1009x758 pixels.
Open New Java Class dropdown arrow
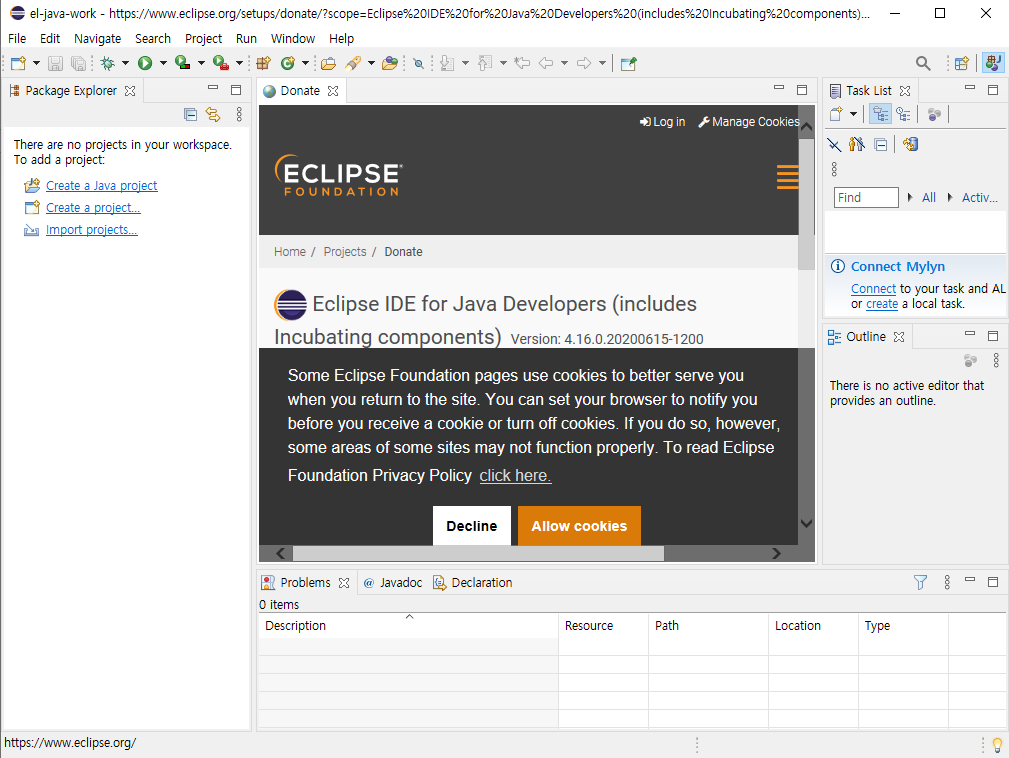click(x=305, y=63)
